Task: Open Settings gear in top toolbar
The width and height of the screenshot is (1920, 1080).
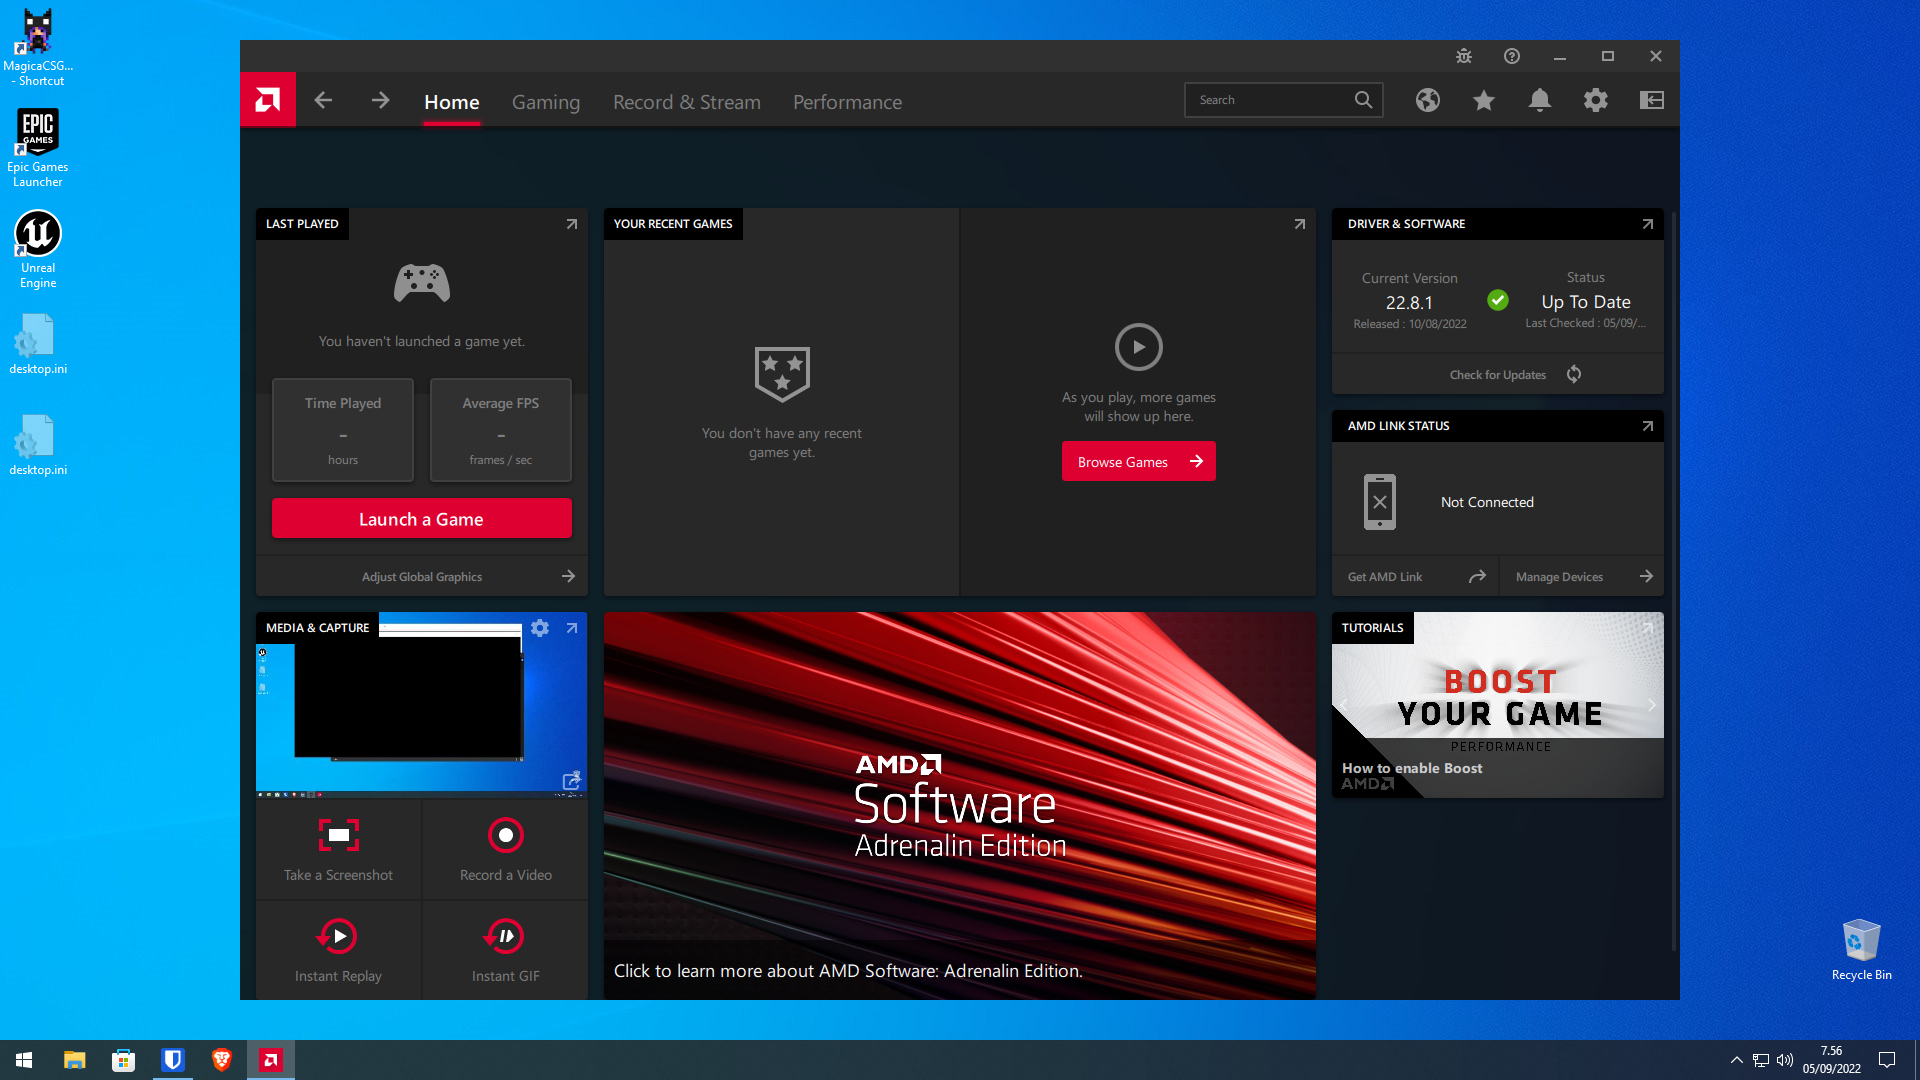Action: point(1595,100)
